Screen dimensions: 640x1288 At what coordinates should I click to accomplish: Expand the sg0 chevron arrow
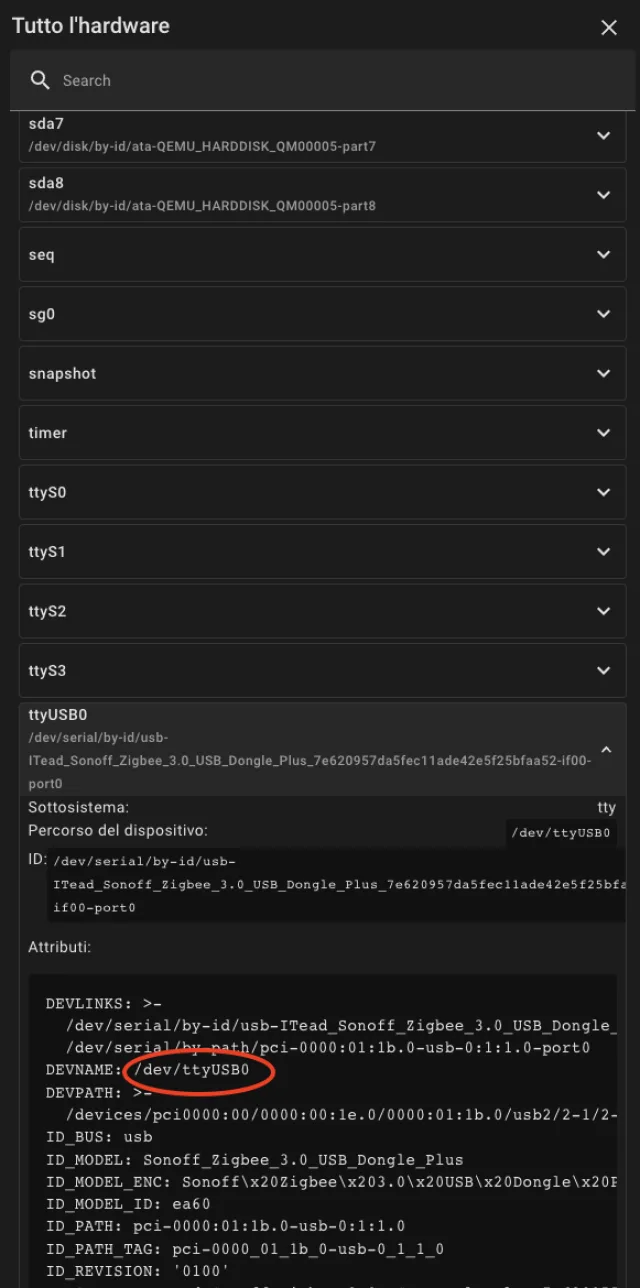click(603, 314)
